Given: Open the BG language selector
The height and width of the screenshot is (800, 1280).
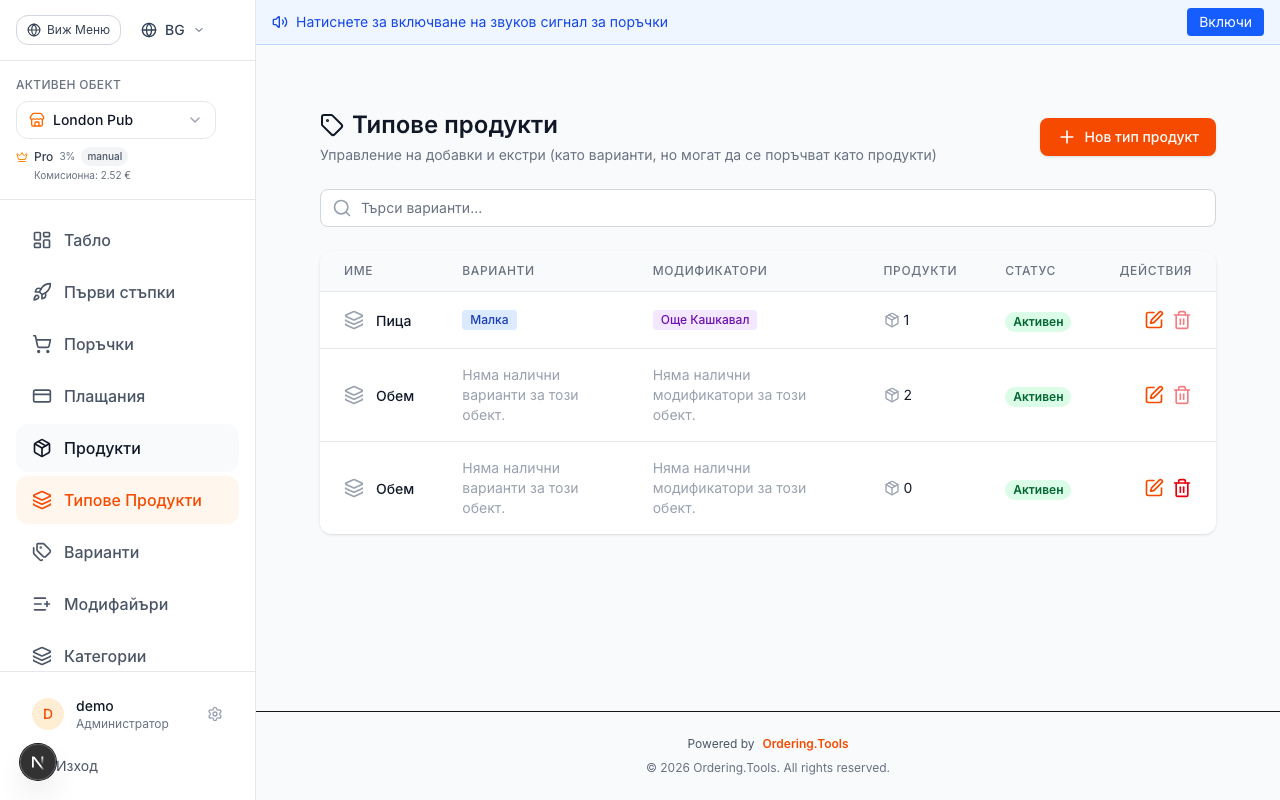Looking at the screenshot, I should point(173,30).
